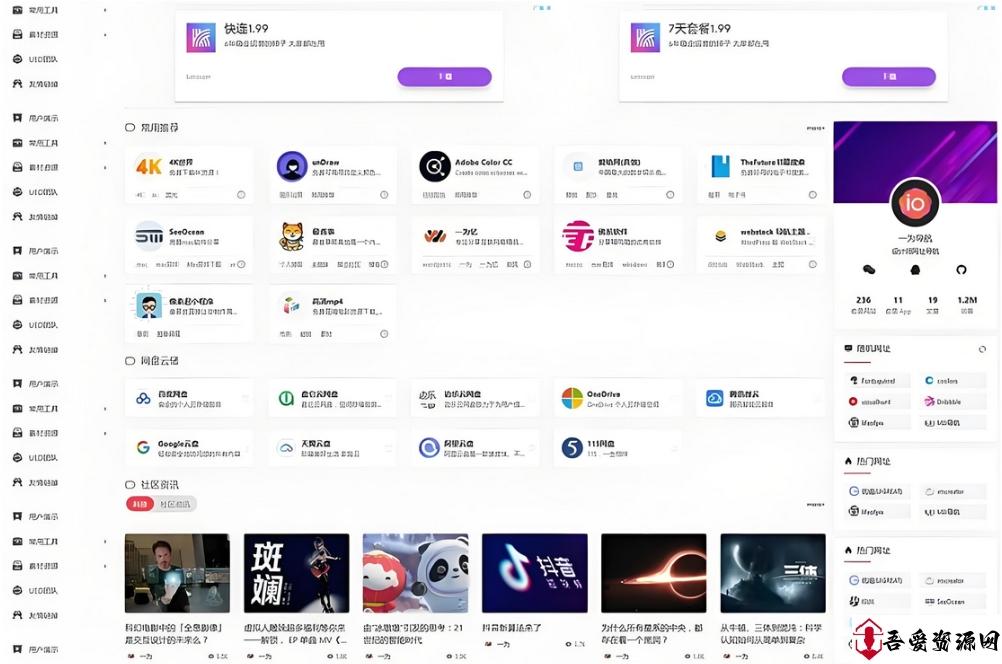
Task: Open the coolors link in 随机网址
Action: click(953, 381)
